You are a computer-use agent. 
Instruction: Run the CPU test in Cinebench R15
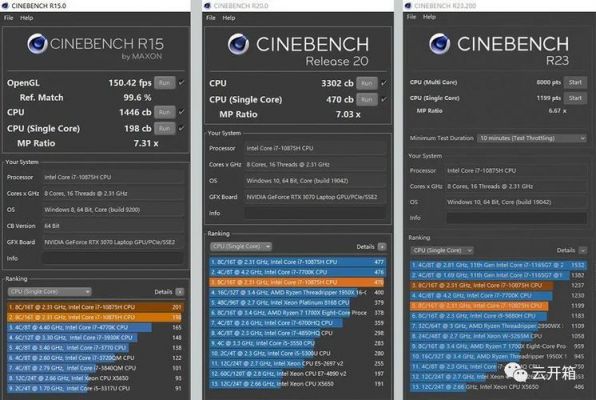click(x=165, y=112)
